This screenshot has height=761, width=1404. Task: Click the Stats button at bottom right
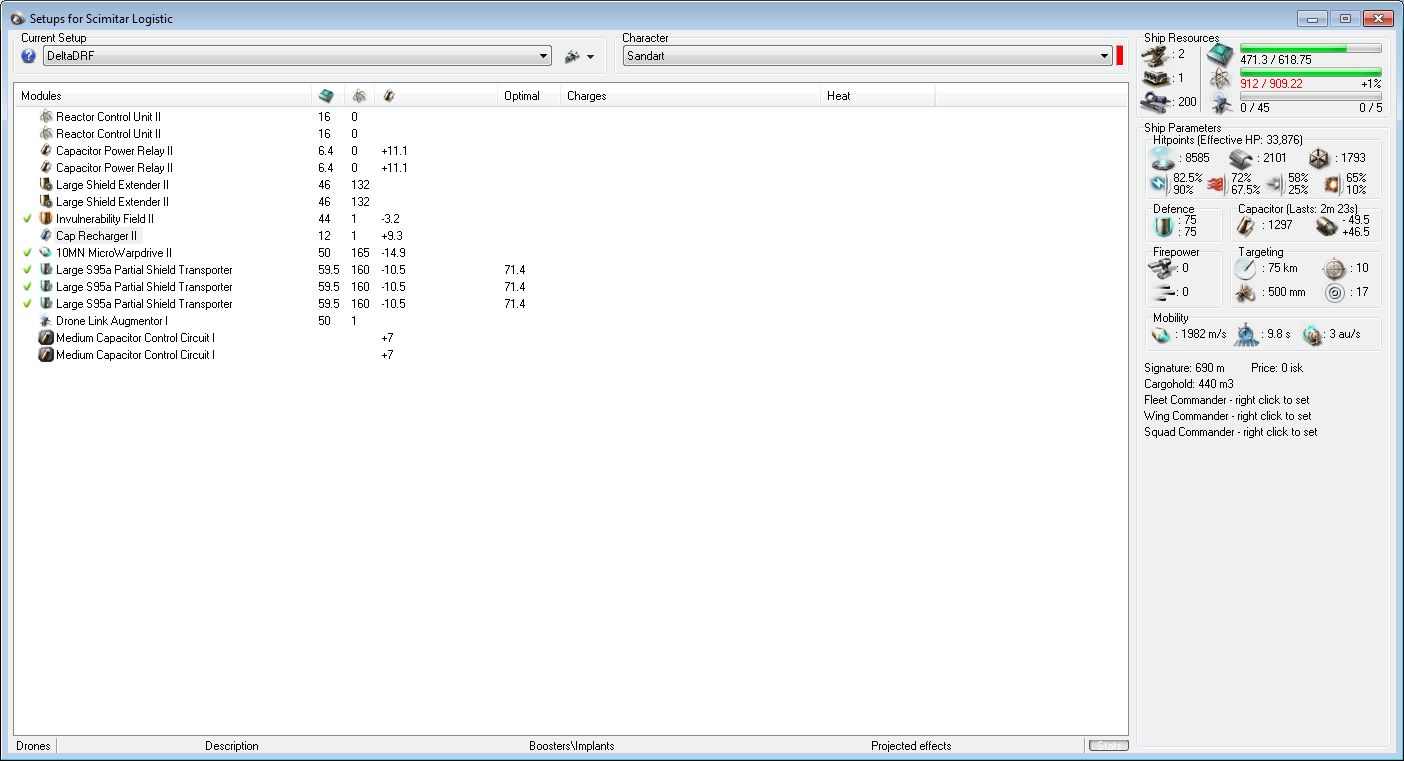click(x=1108, y=746)
